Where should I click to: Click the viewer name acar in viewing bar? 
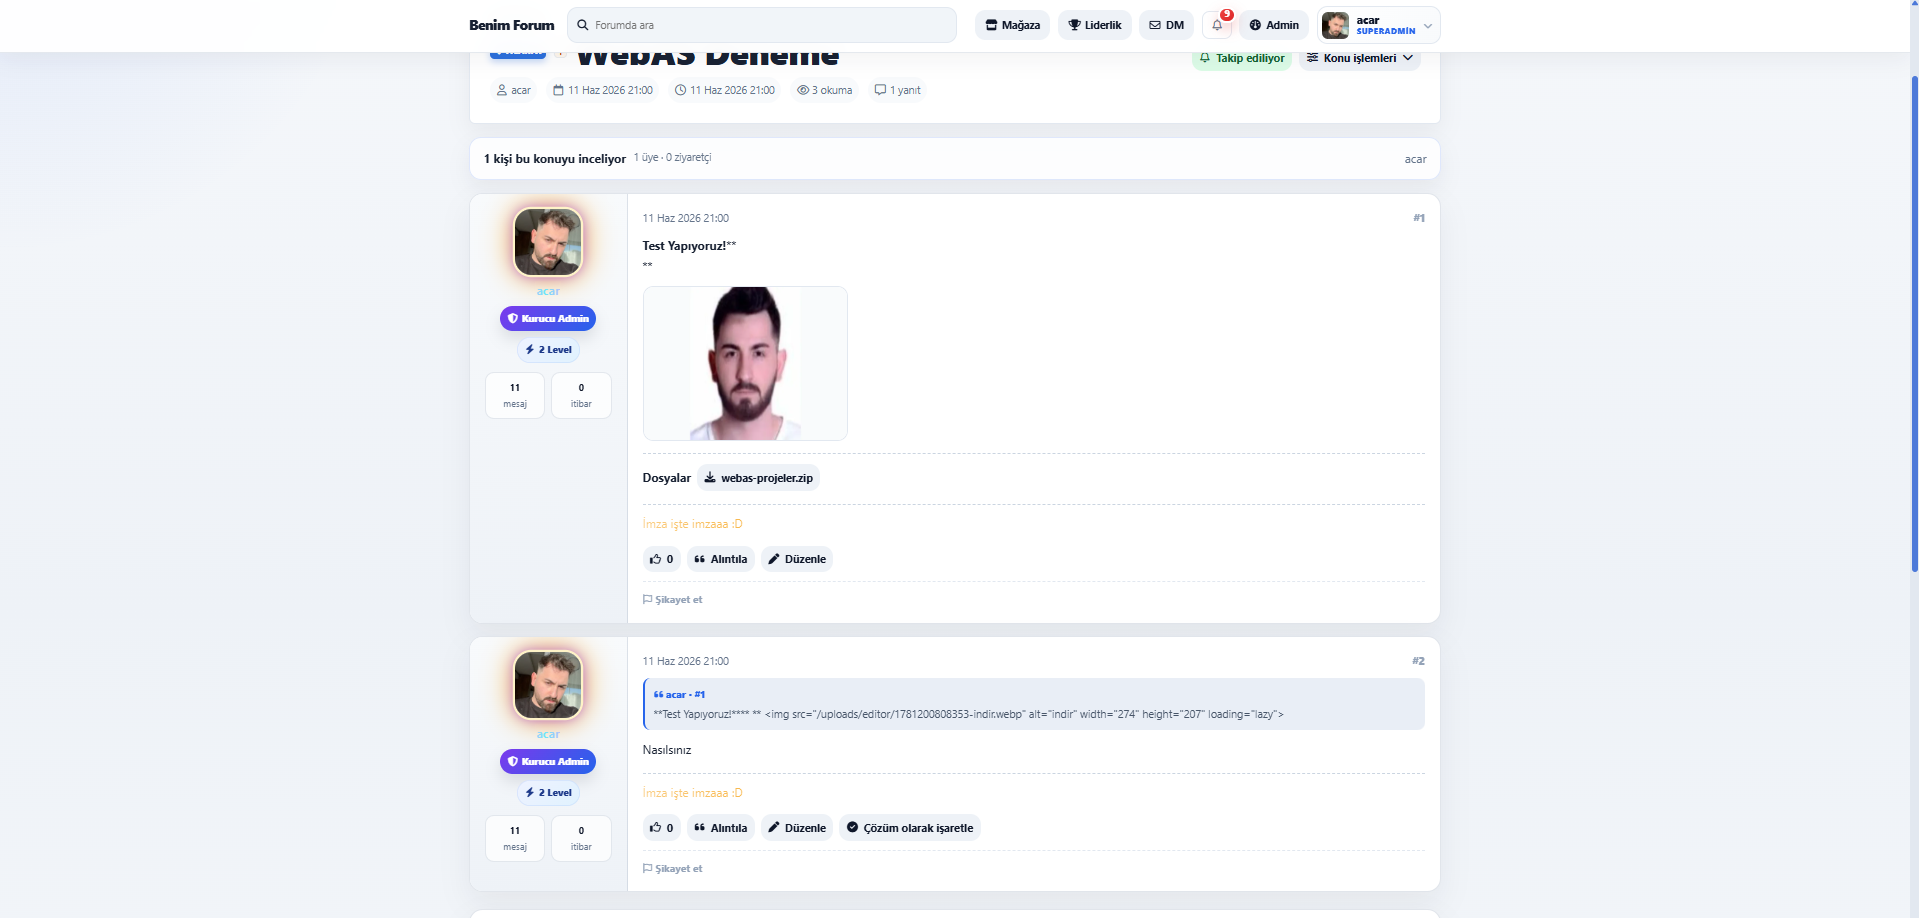pyautogui.click(x=1415, y=159)
